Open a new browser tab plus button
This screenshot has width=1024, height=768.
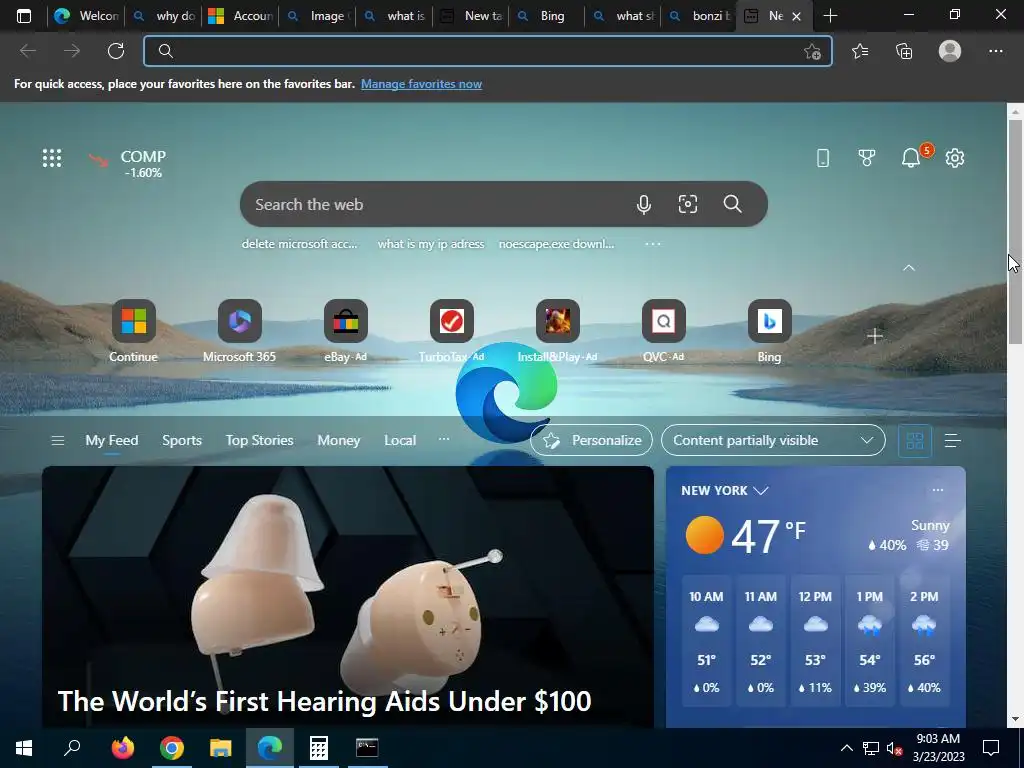(830, 16)
